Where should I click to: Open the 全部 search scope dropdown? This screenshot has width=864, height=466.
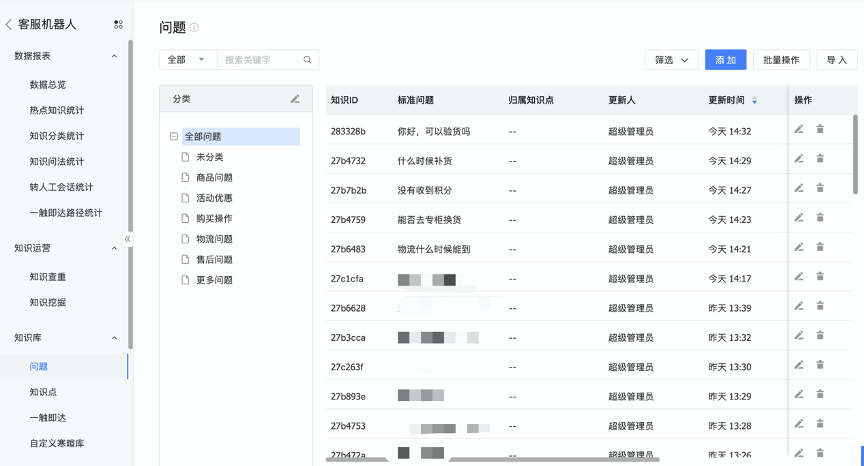187,60
